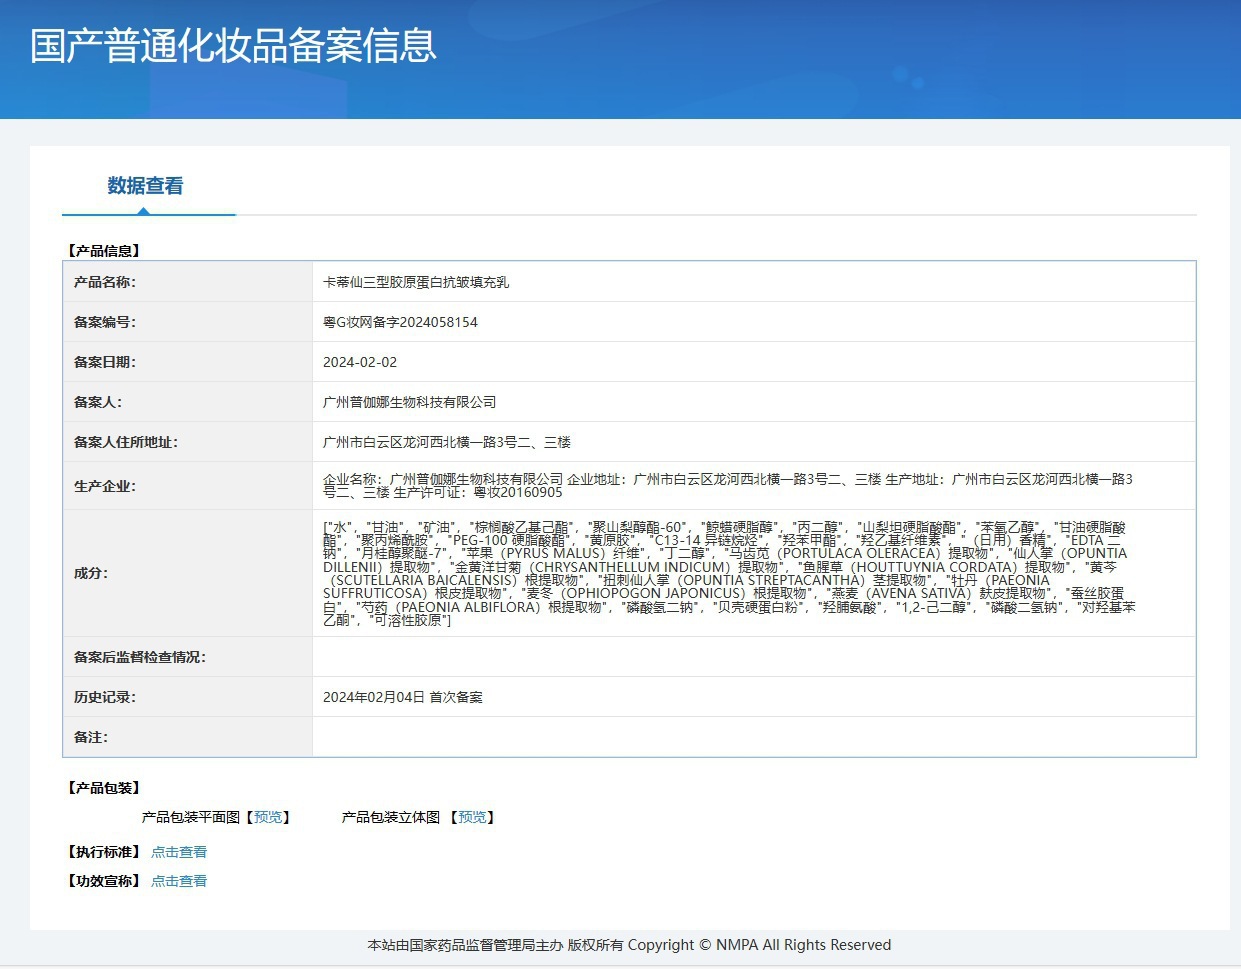Click the 成分 ingredients list text

point(727,573)
